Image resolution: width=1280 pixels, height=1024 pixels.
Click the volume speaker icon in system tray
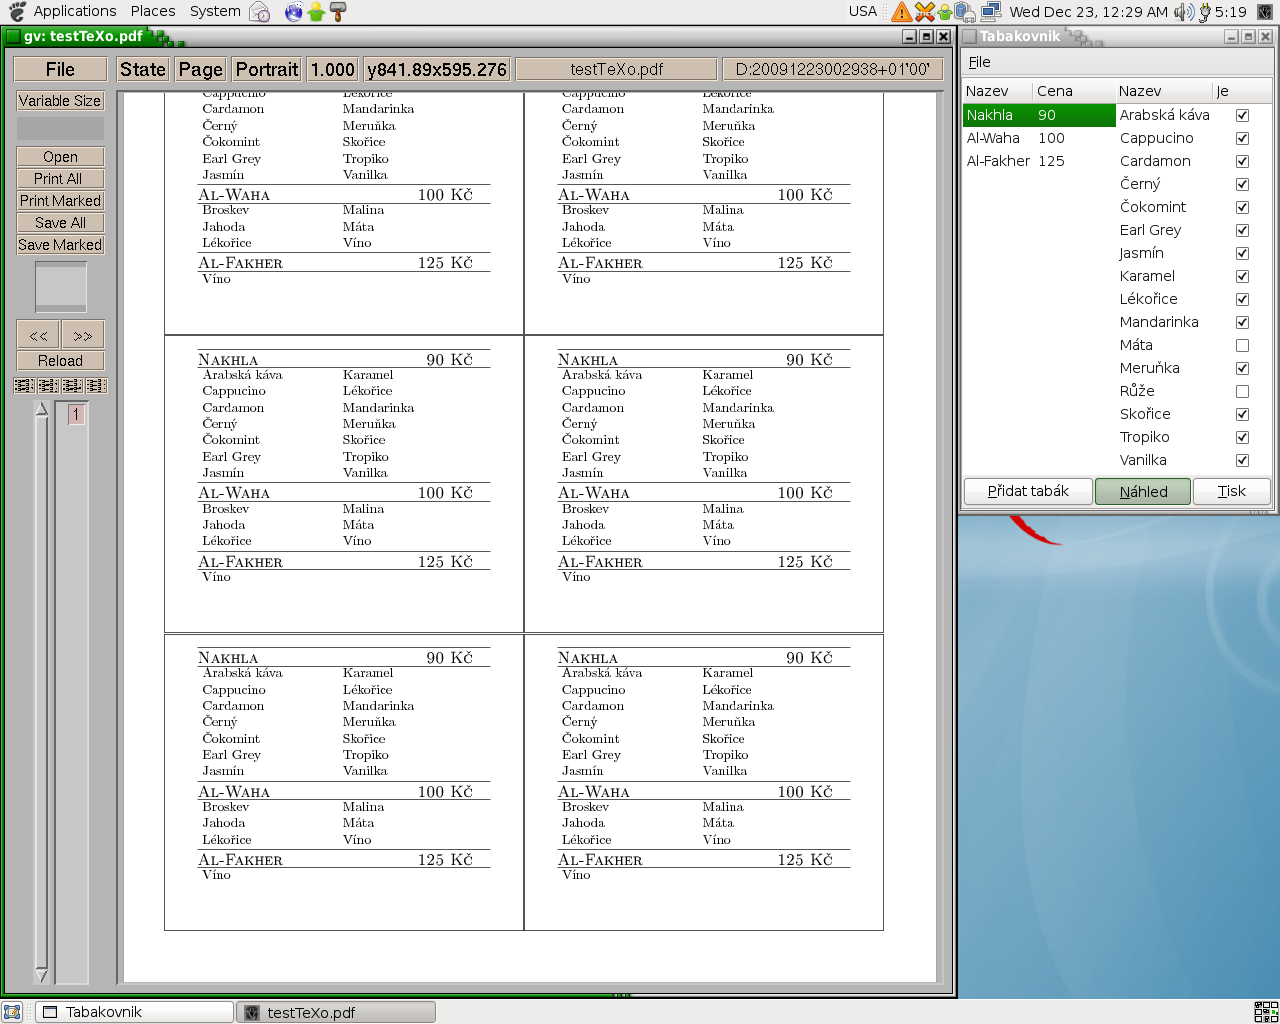click(x=1184, y=12)
